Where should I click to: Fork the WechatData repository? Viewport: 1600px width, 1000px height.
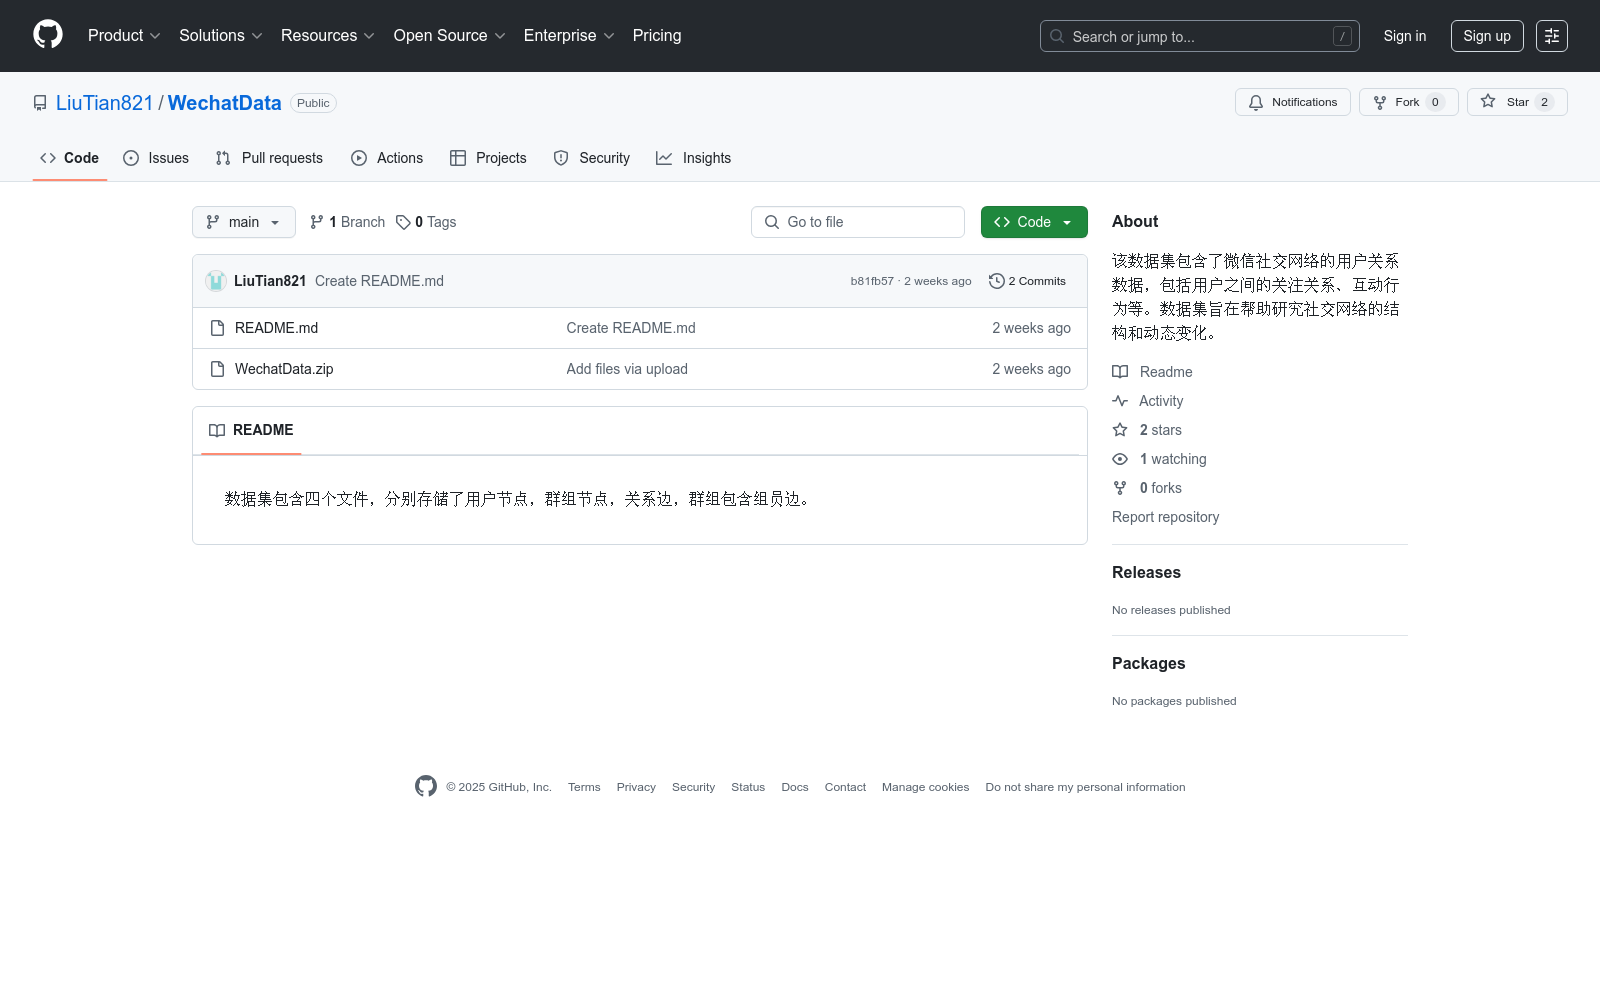(x=1409, y=102)
